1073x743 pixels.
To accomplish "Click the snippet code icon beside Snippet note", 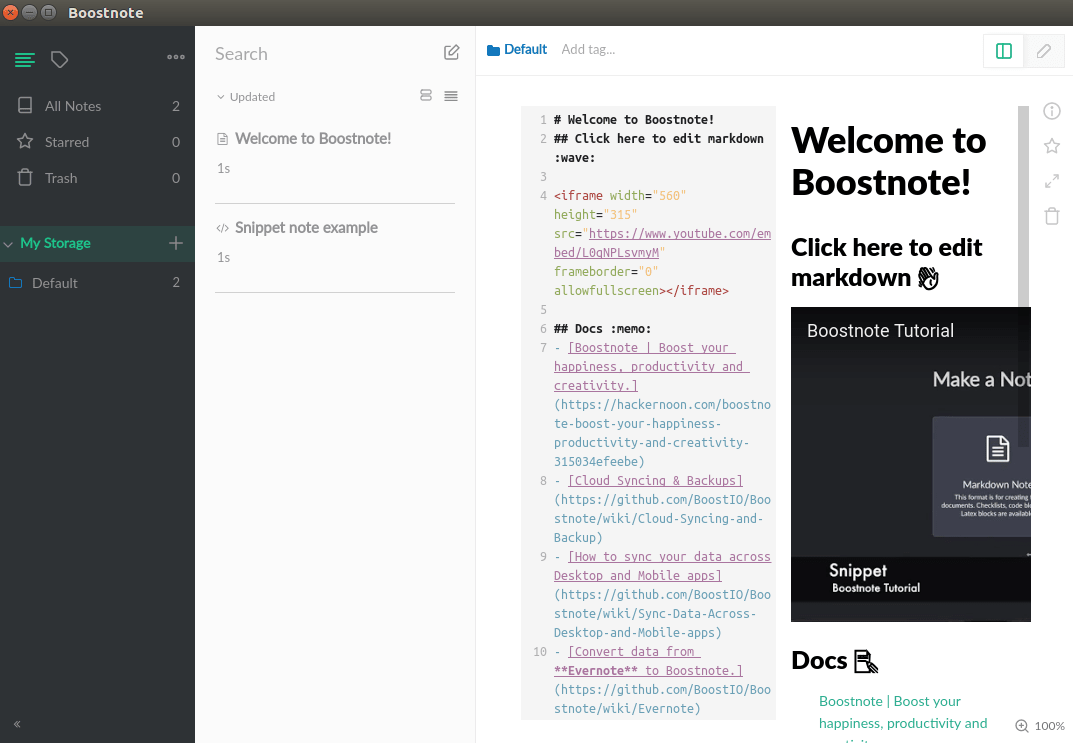I will point(222,228).
